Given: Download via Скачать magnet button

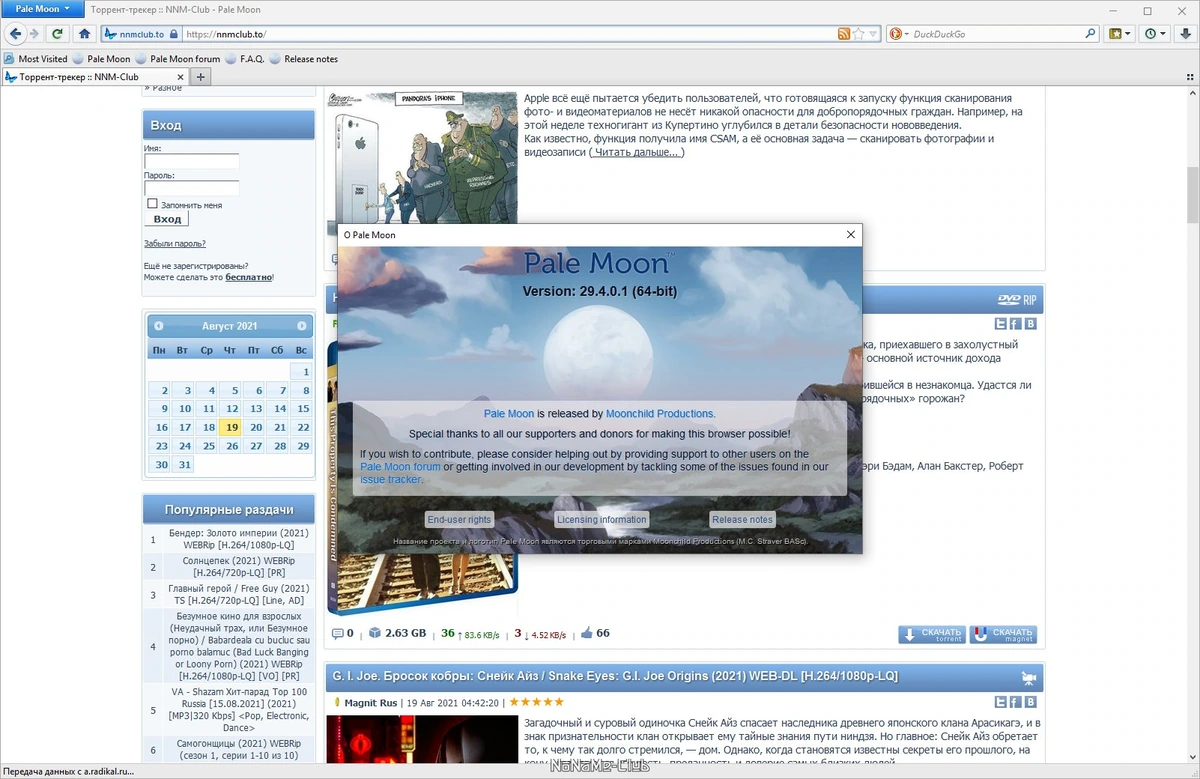Looking at the screenshot, I should [x=1003, y=635].
